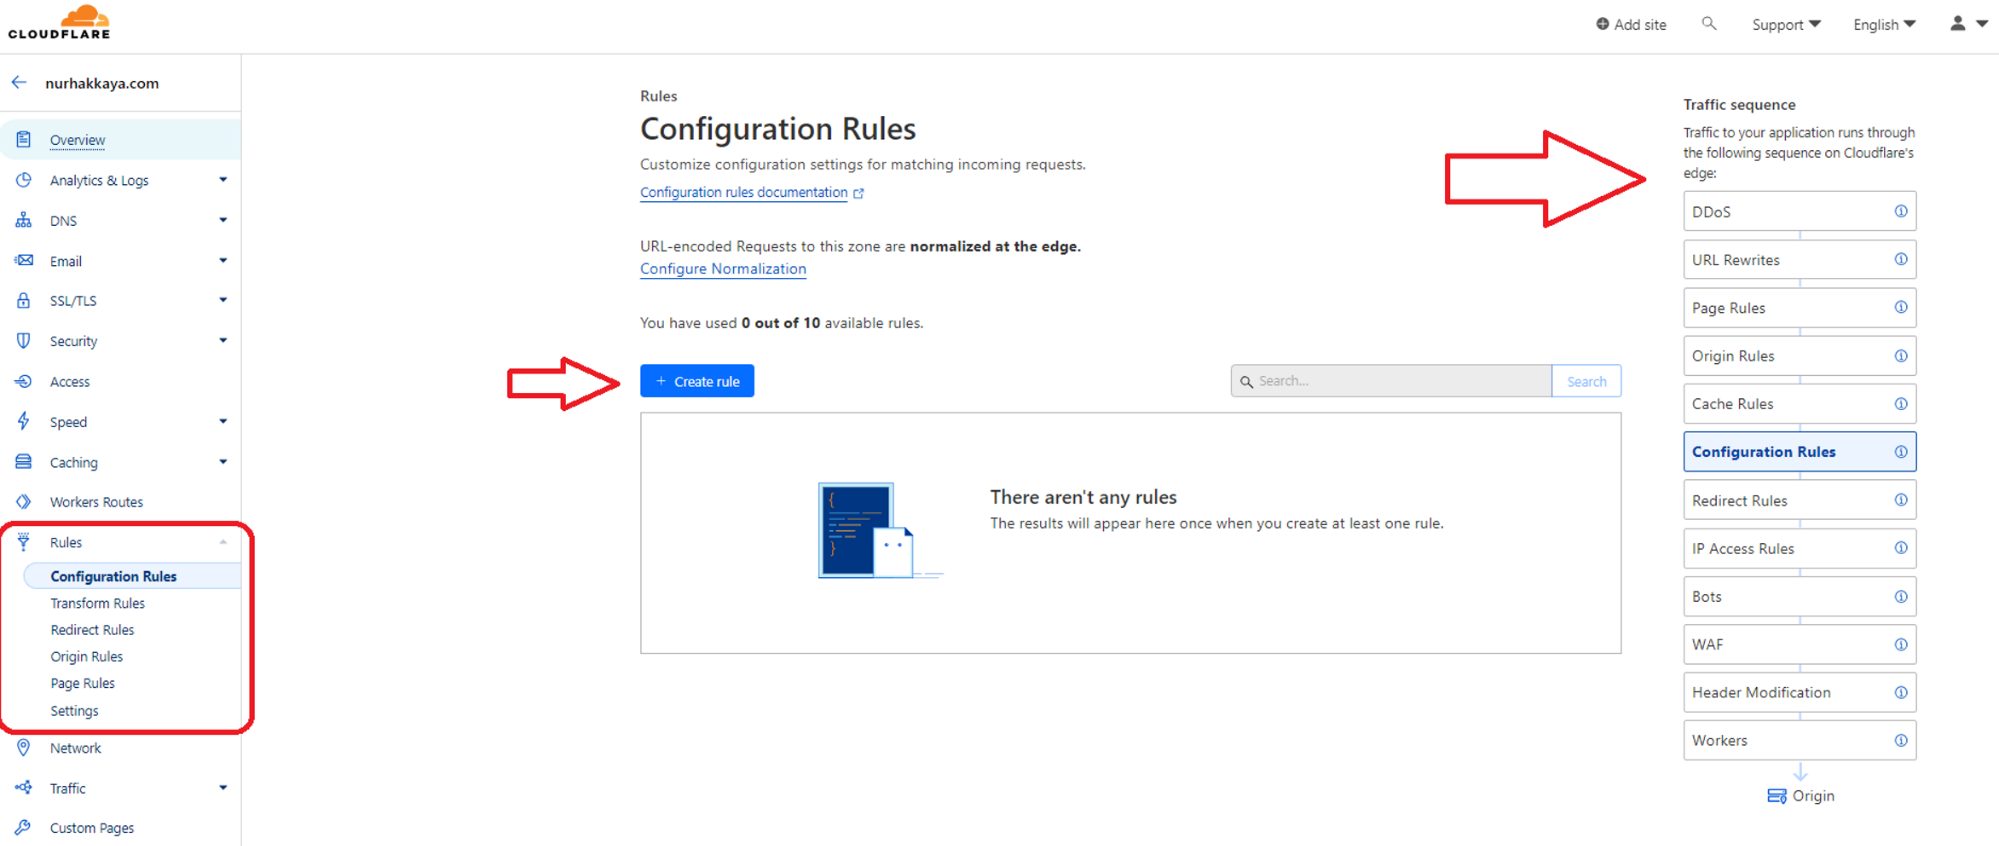1999x846 pixels.
Task: Click the Cache Rules info icon
Action: (1901, 404)
